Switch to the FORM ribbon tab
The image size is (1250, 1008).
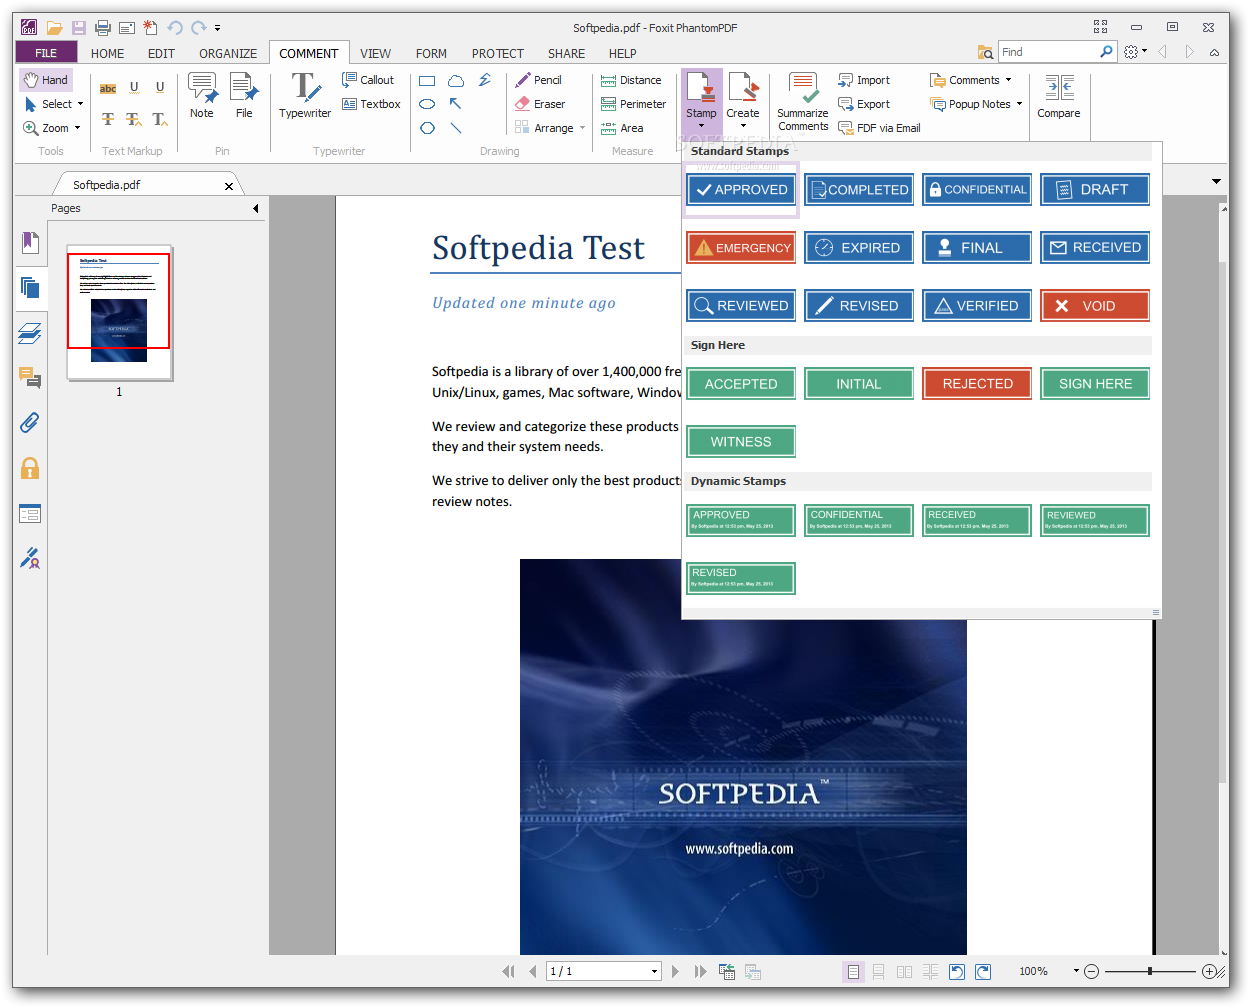coord(431,53)
